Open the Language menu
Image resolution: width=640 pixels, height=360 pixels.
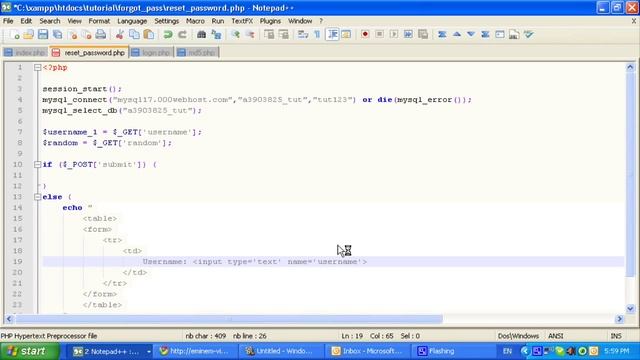point(132,21)
